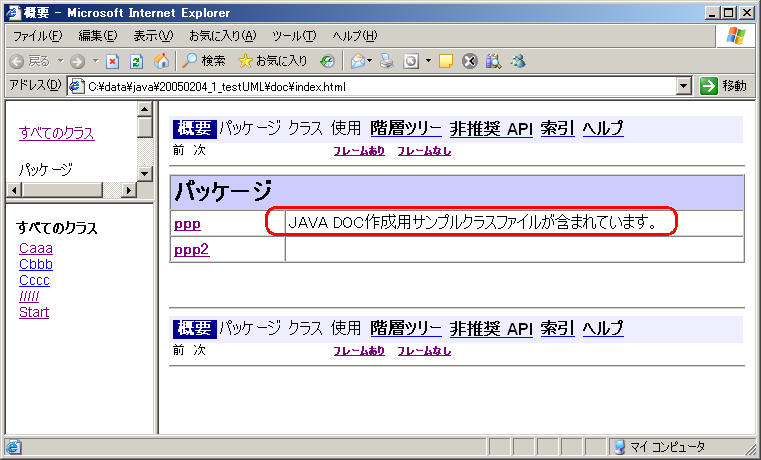Click the Refresh page icon
The width and height of the screenshot is (761, 460).
(136, 61)
